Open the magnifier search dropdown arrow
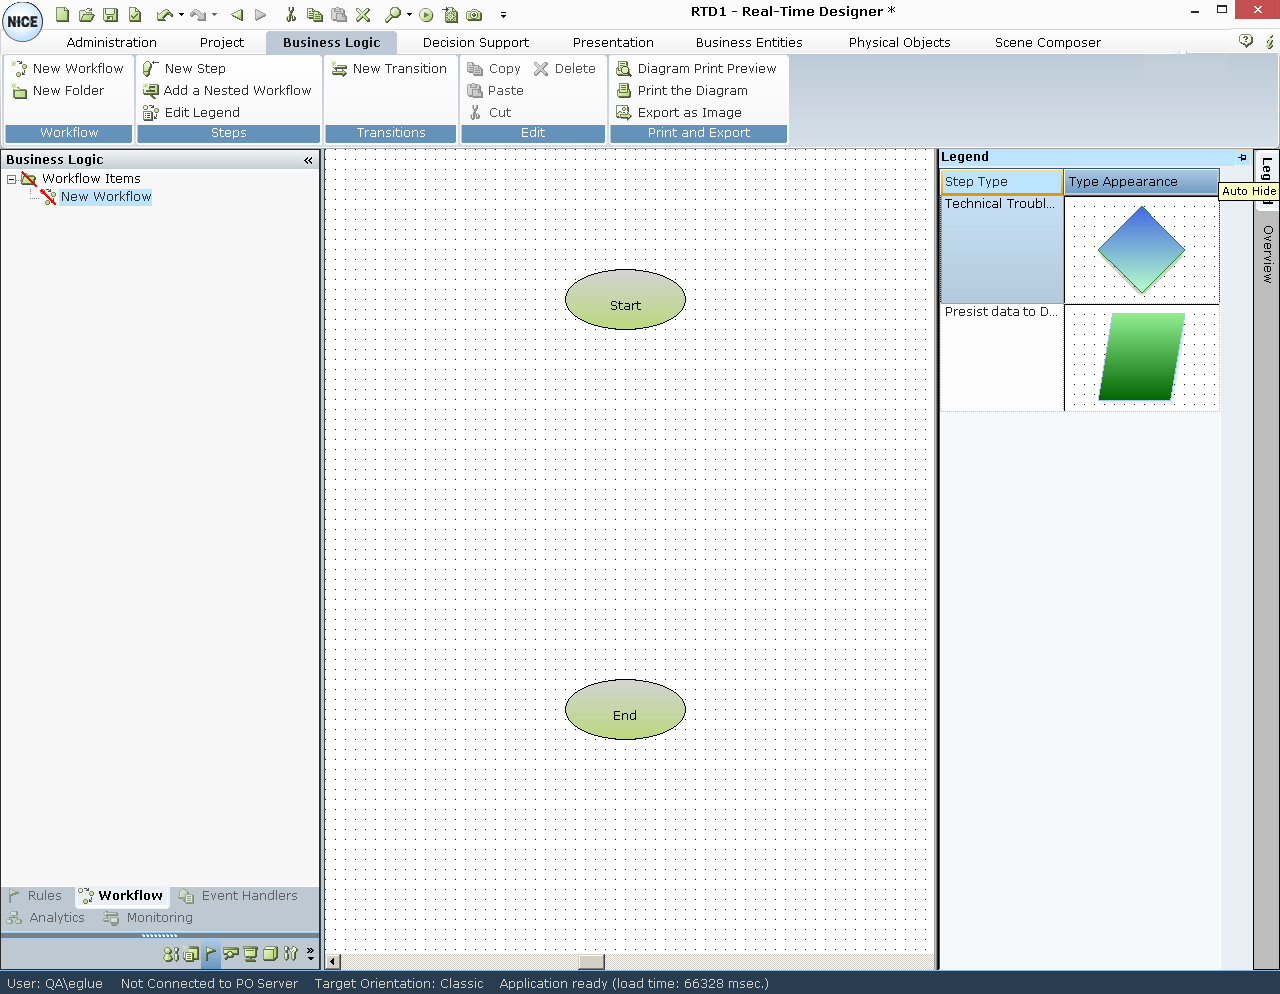The width and height of the screenshot is (1280, 994). coord(409,15)
